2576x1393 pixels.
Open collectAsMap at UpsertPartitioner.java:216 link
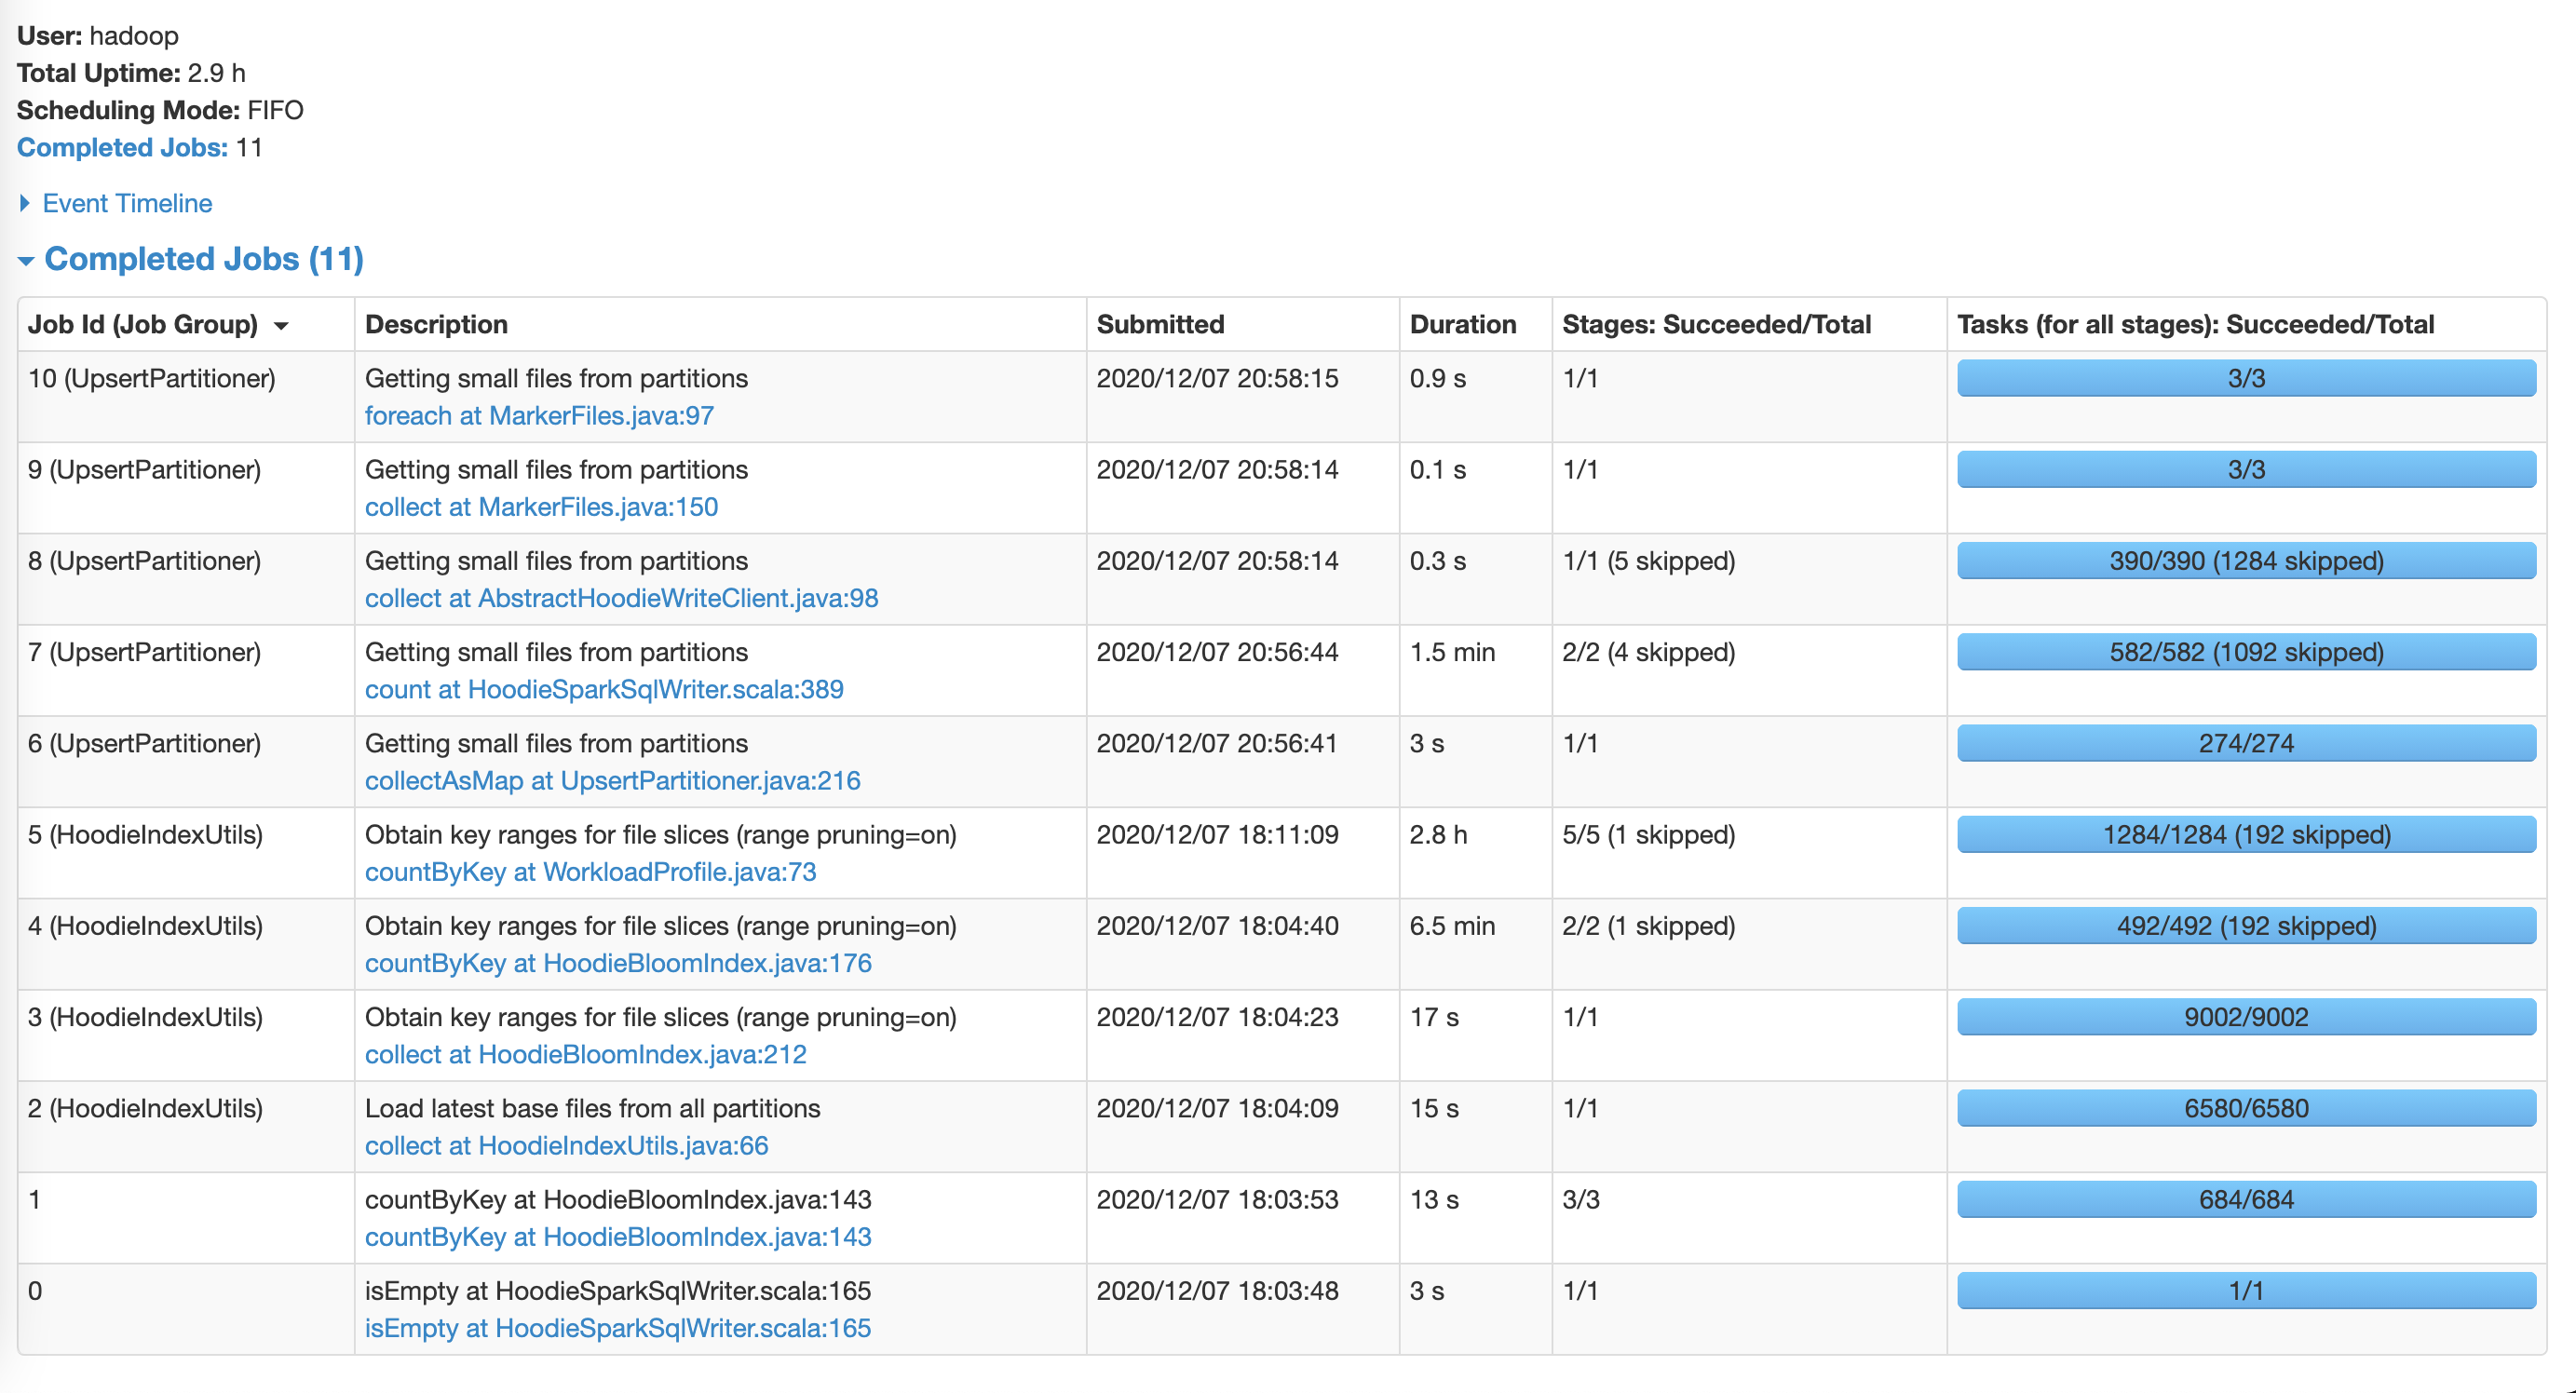tap(612, 780)
